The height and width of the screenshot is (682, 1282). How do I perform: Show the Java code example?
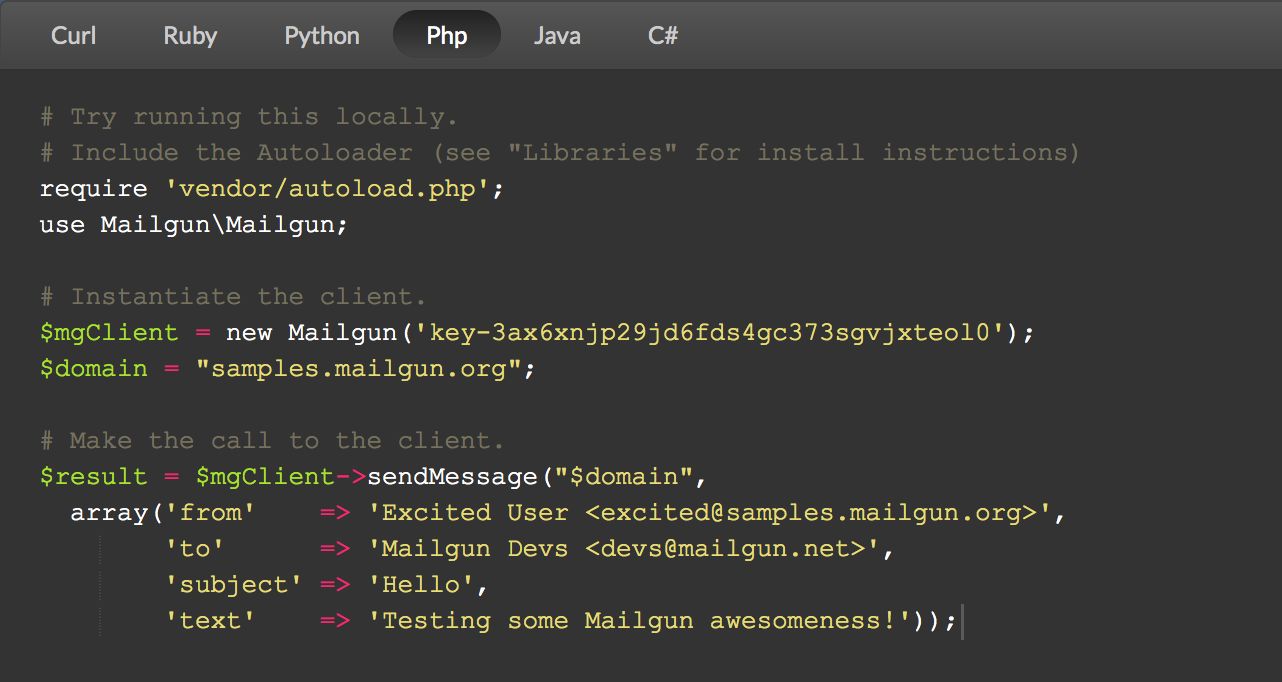coord(557,35)
